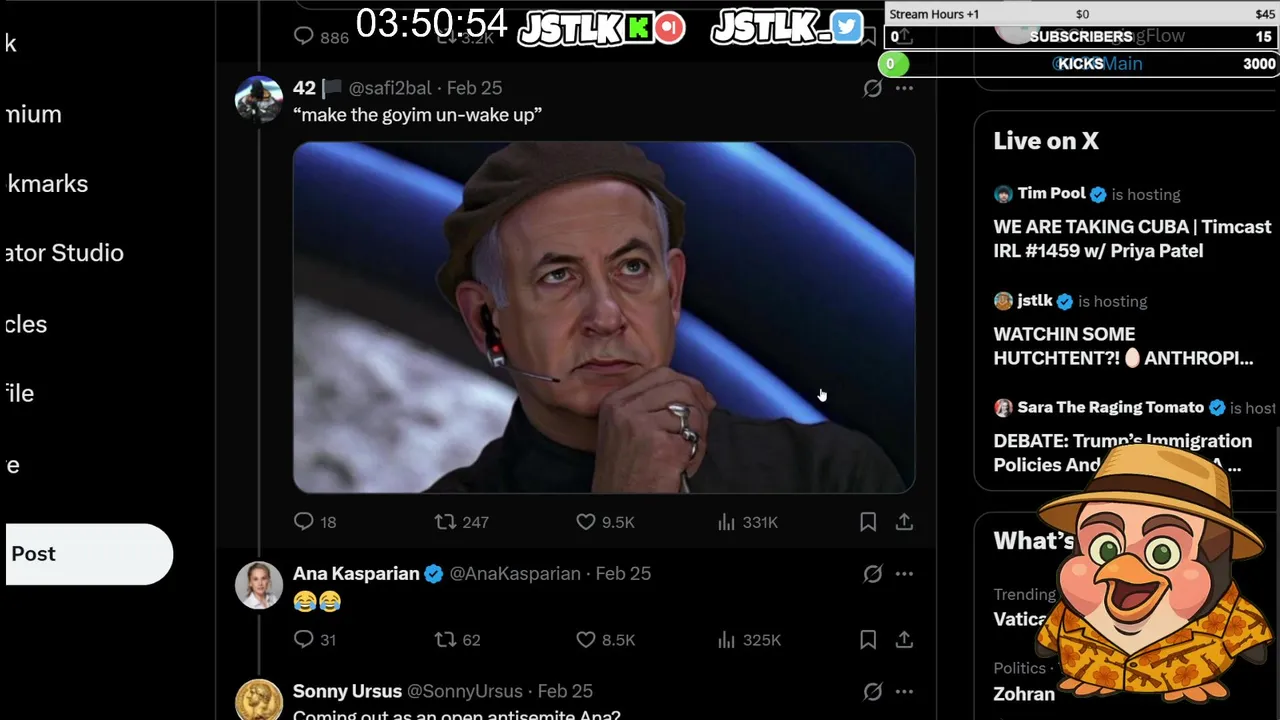Image resolution: width=1280 pixels, height=720 pixels.
Task: Open jstlk's WATCHIN SOME HUTCHTENT live broadcast
Action: (x=1123, y=346)
